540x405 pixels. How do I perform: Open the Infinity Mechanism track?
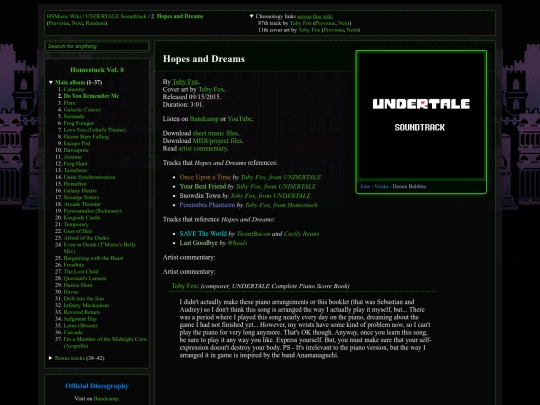[x=86, y=305]
